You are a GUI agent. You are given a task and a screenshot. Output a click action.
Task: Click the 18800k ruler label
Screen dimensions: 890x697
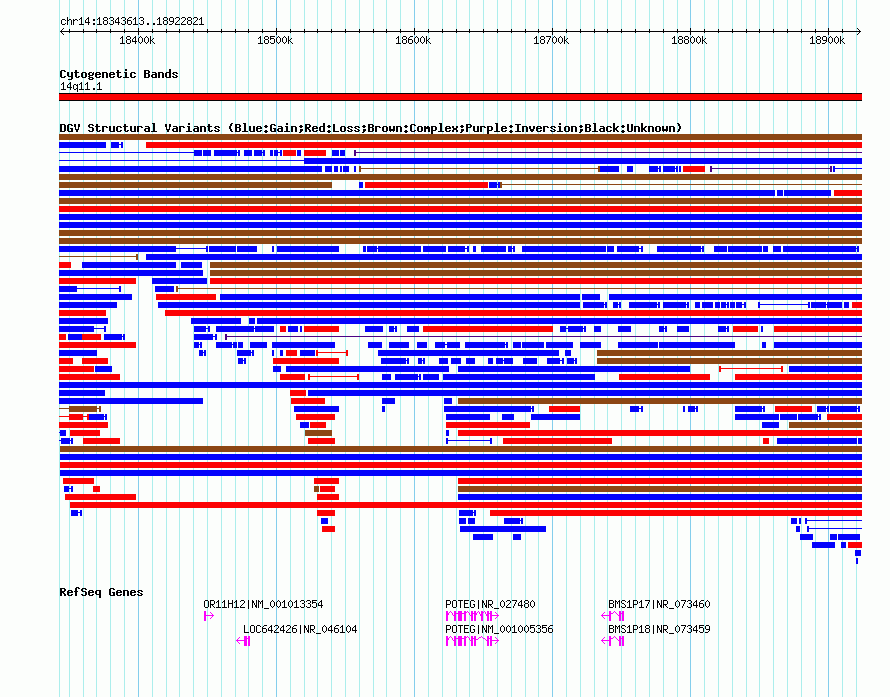689,40
